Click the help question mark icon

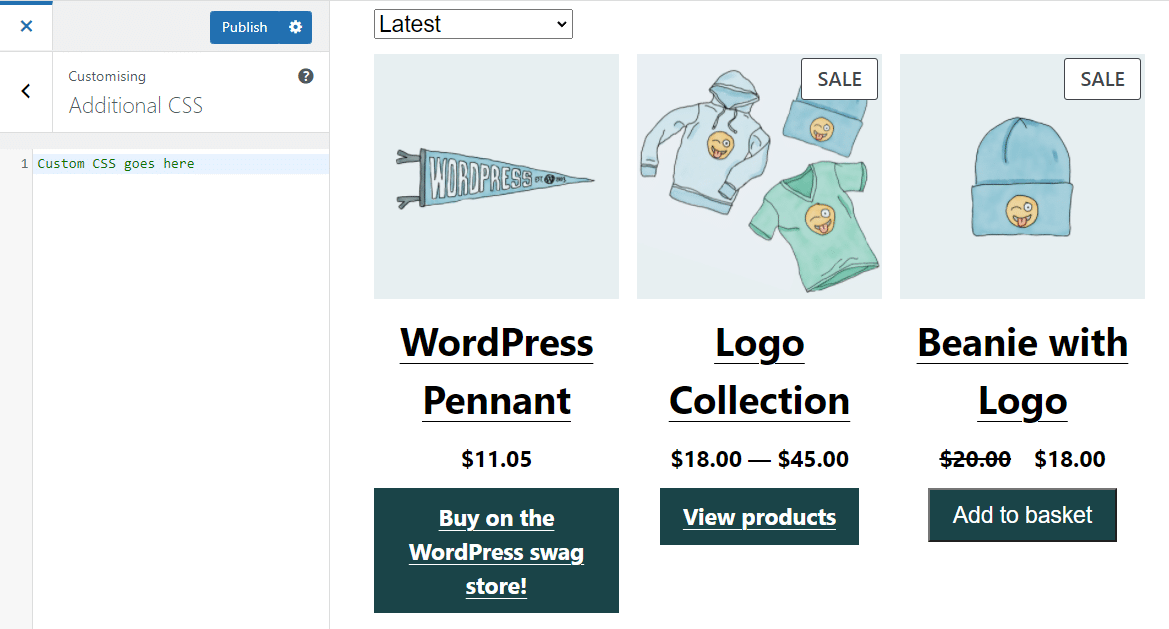click(306, 75)
